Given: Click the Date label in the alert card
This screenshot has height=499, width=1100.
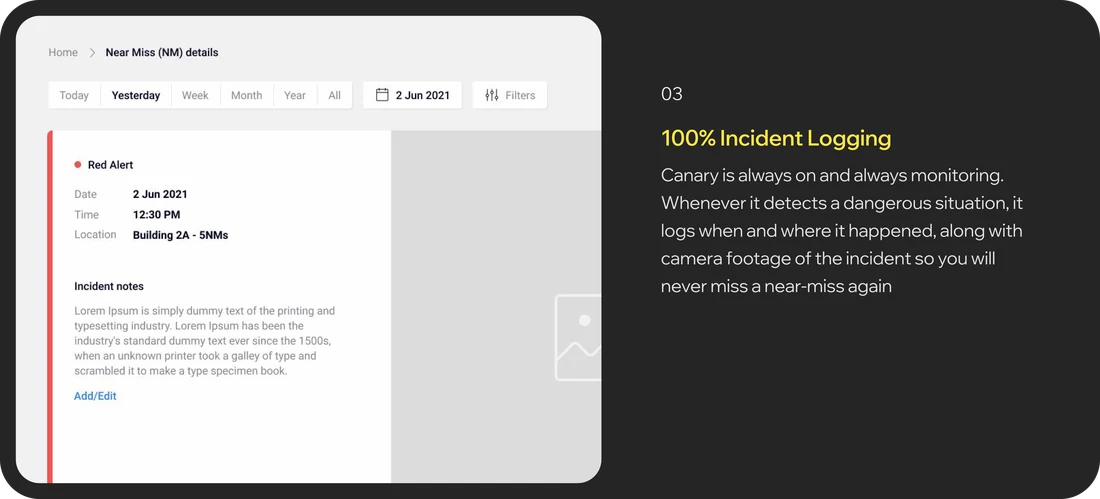Looking at the screenshot, I should [x=86, y=194].
